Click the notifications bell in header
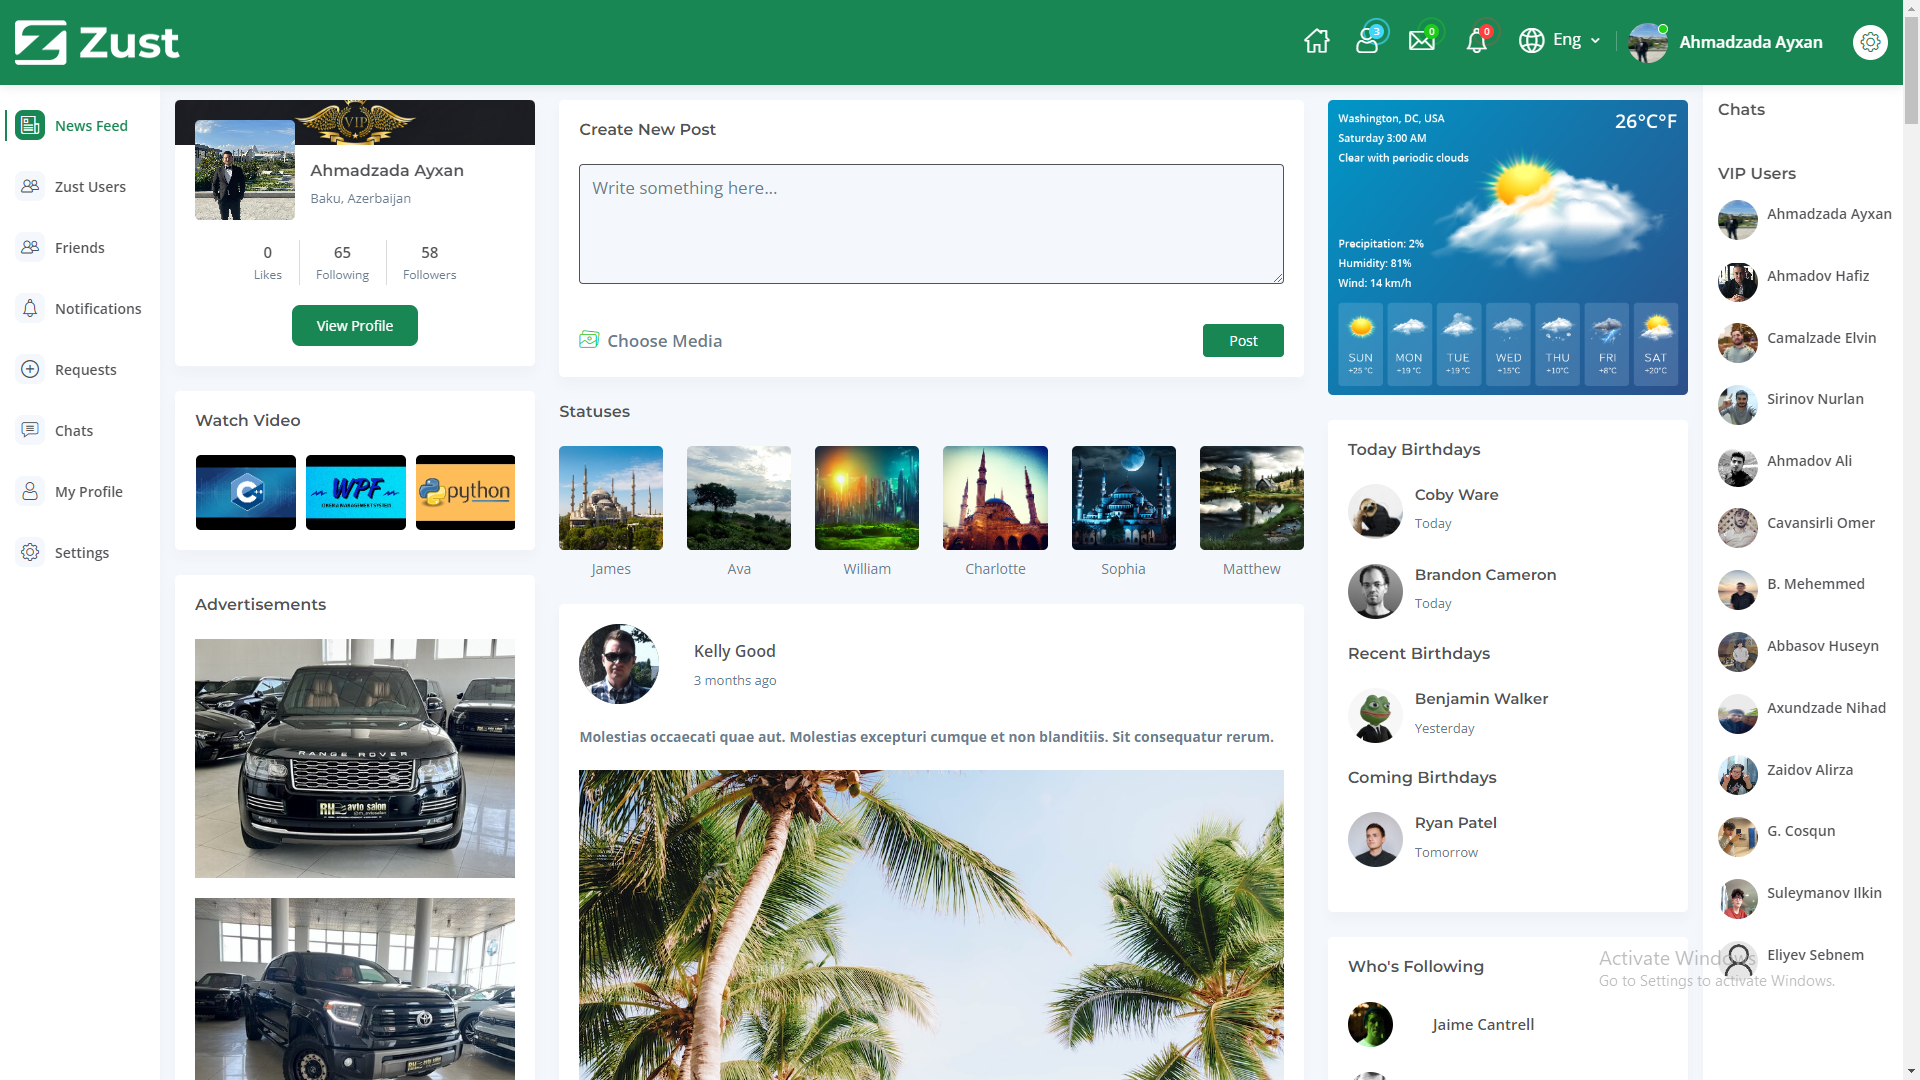Viewport: 1920px width, 1080px height. click(x=1476, y=42)
